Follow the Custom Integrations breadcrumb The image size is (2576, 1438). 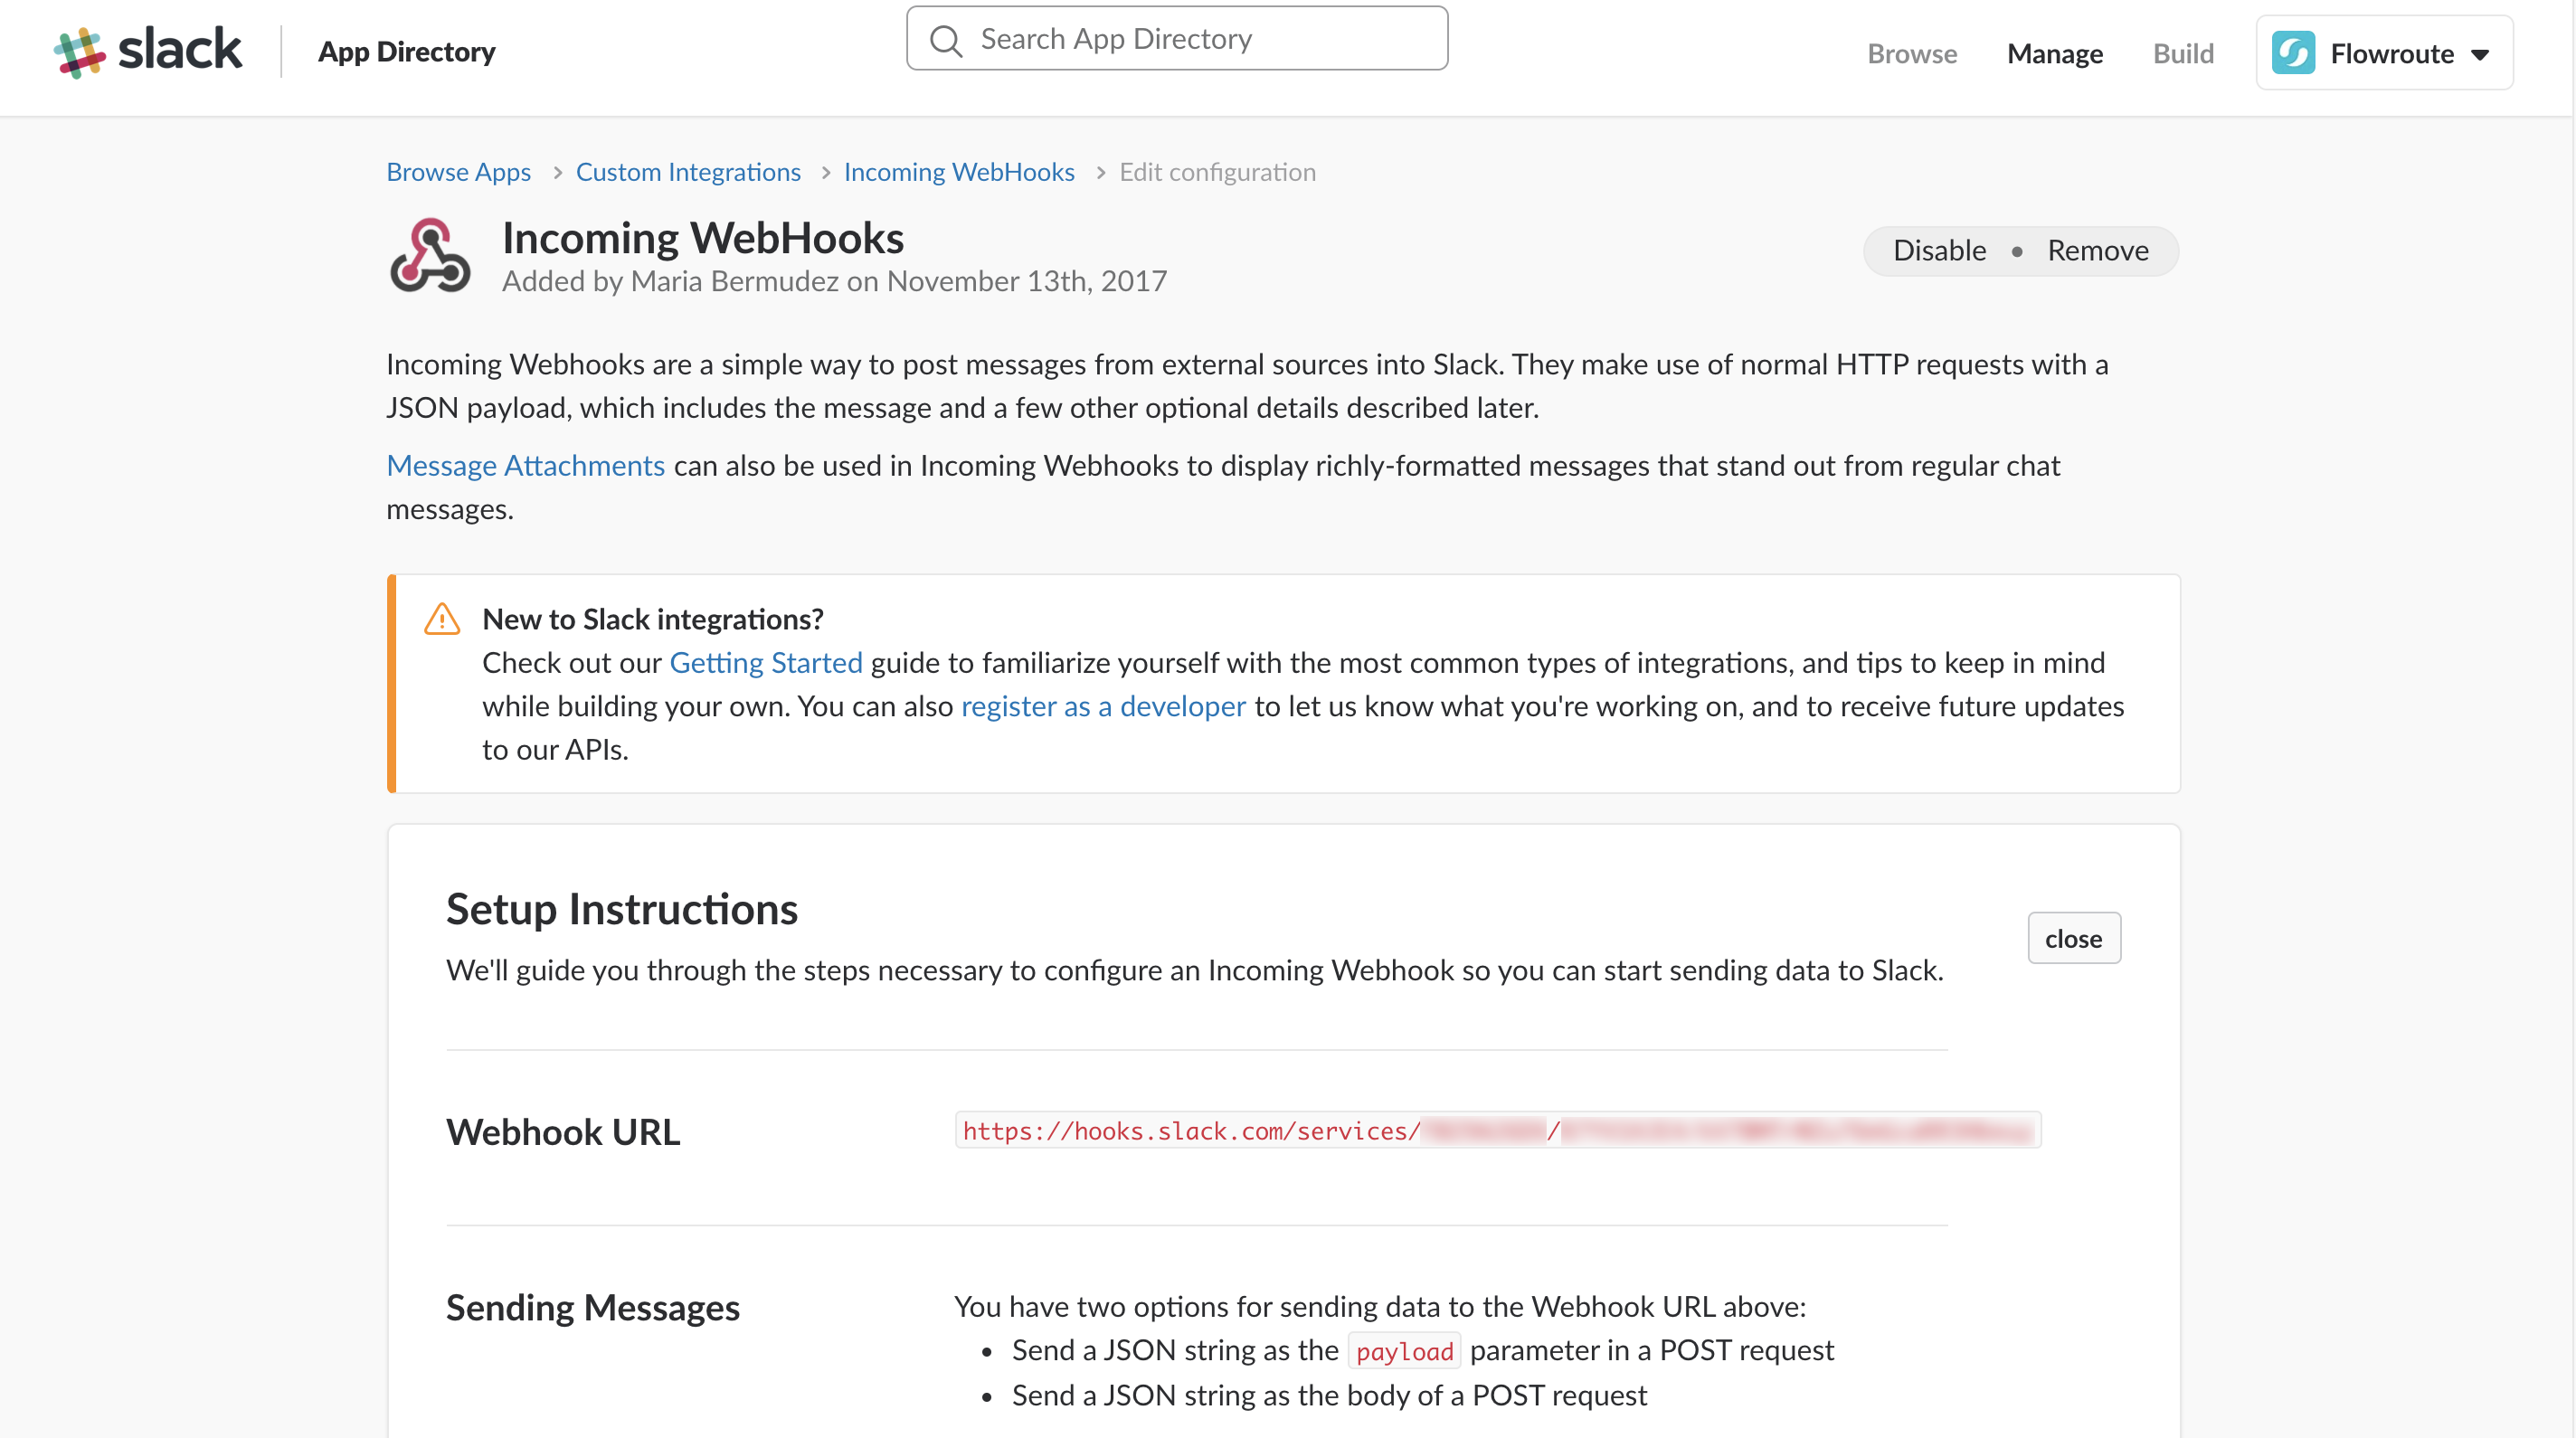click(x=688, y=172)
